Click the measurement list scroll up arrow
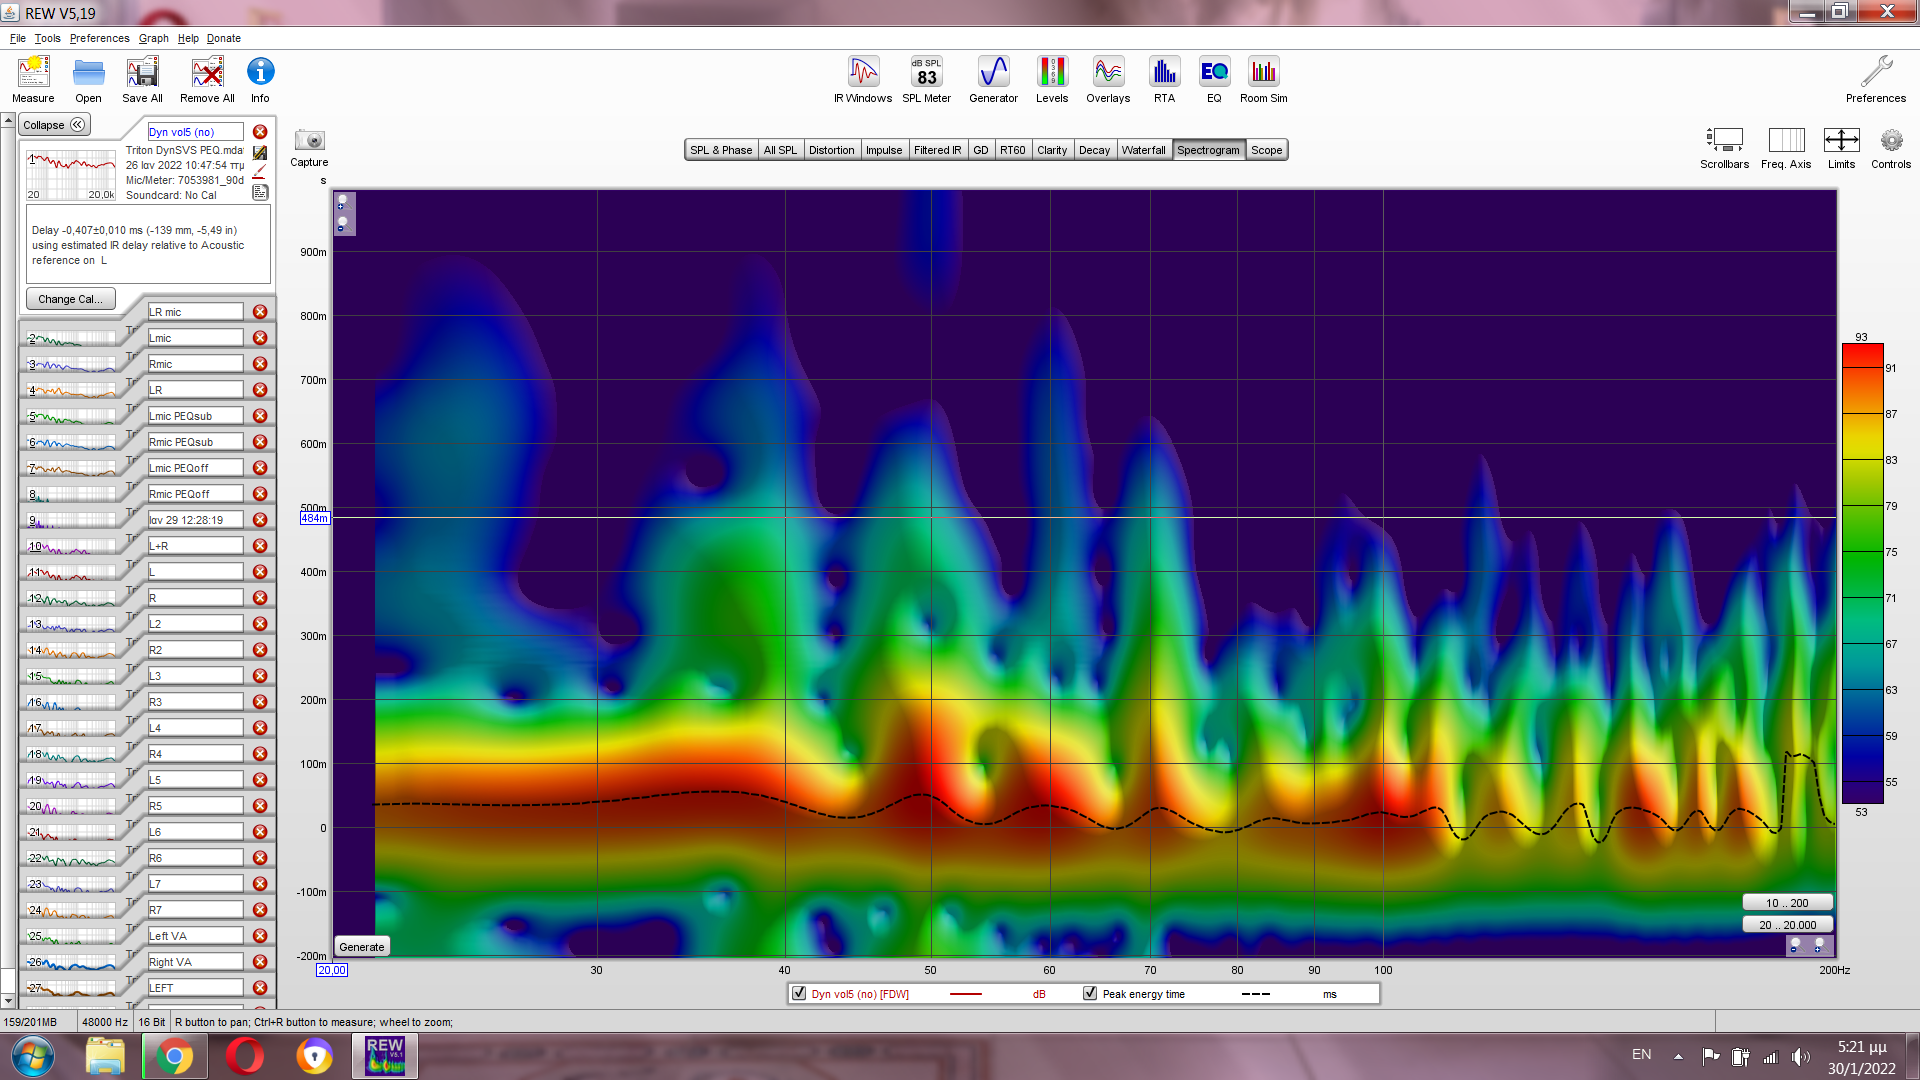Image resolution: width=1920 pixels, height=1080 pixels. [8, 121]
